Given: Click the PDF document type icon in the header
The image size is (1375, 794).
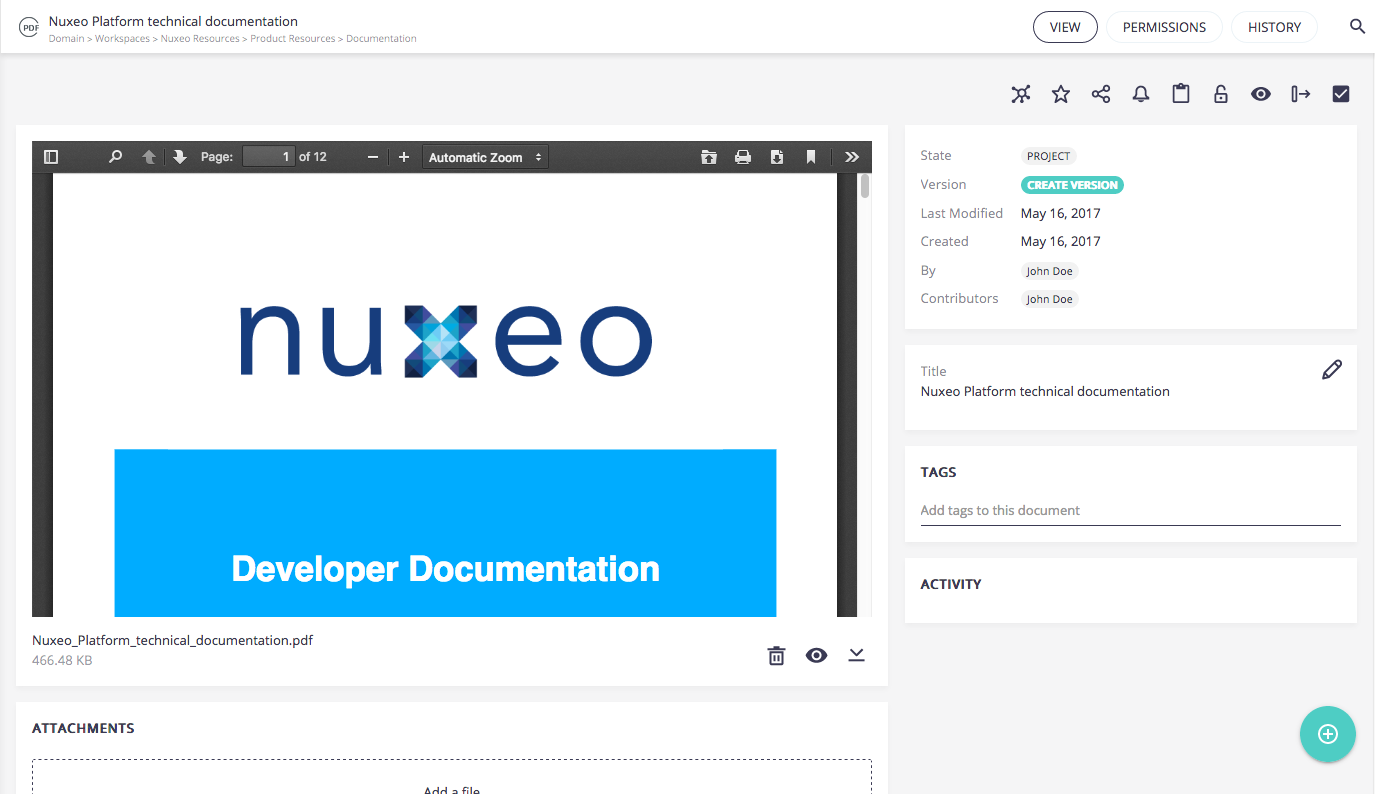Looking at the screenshot, I should tap(29, 27).
